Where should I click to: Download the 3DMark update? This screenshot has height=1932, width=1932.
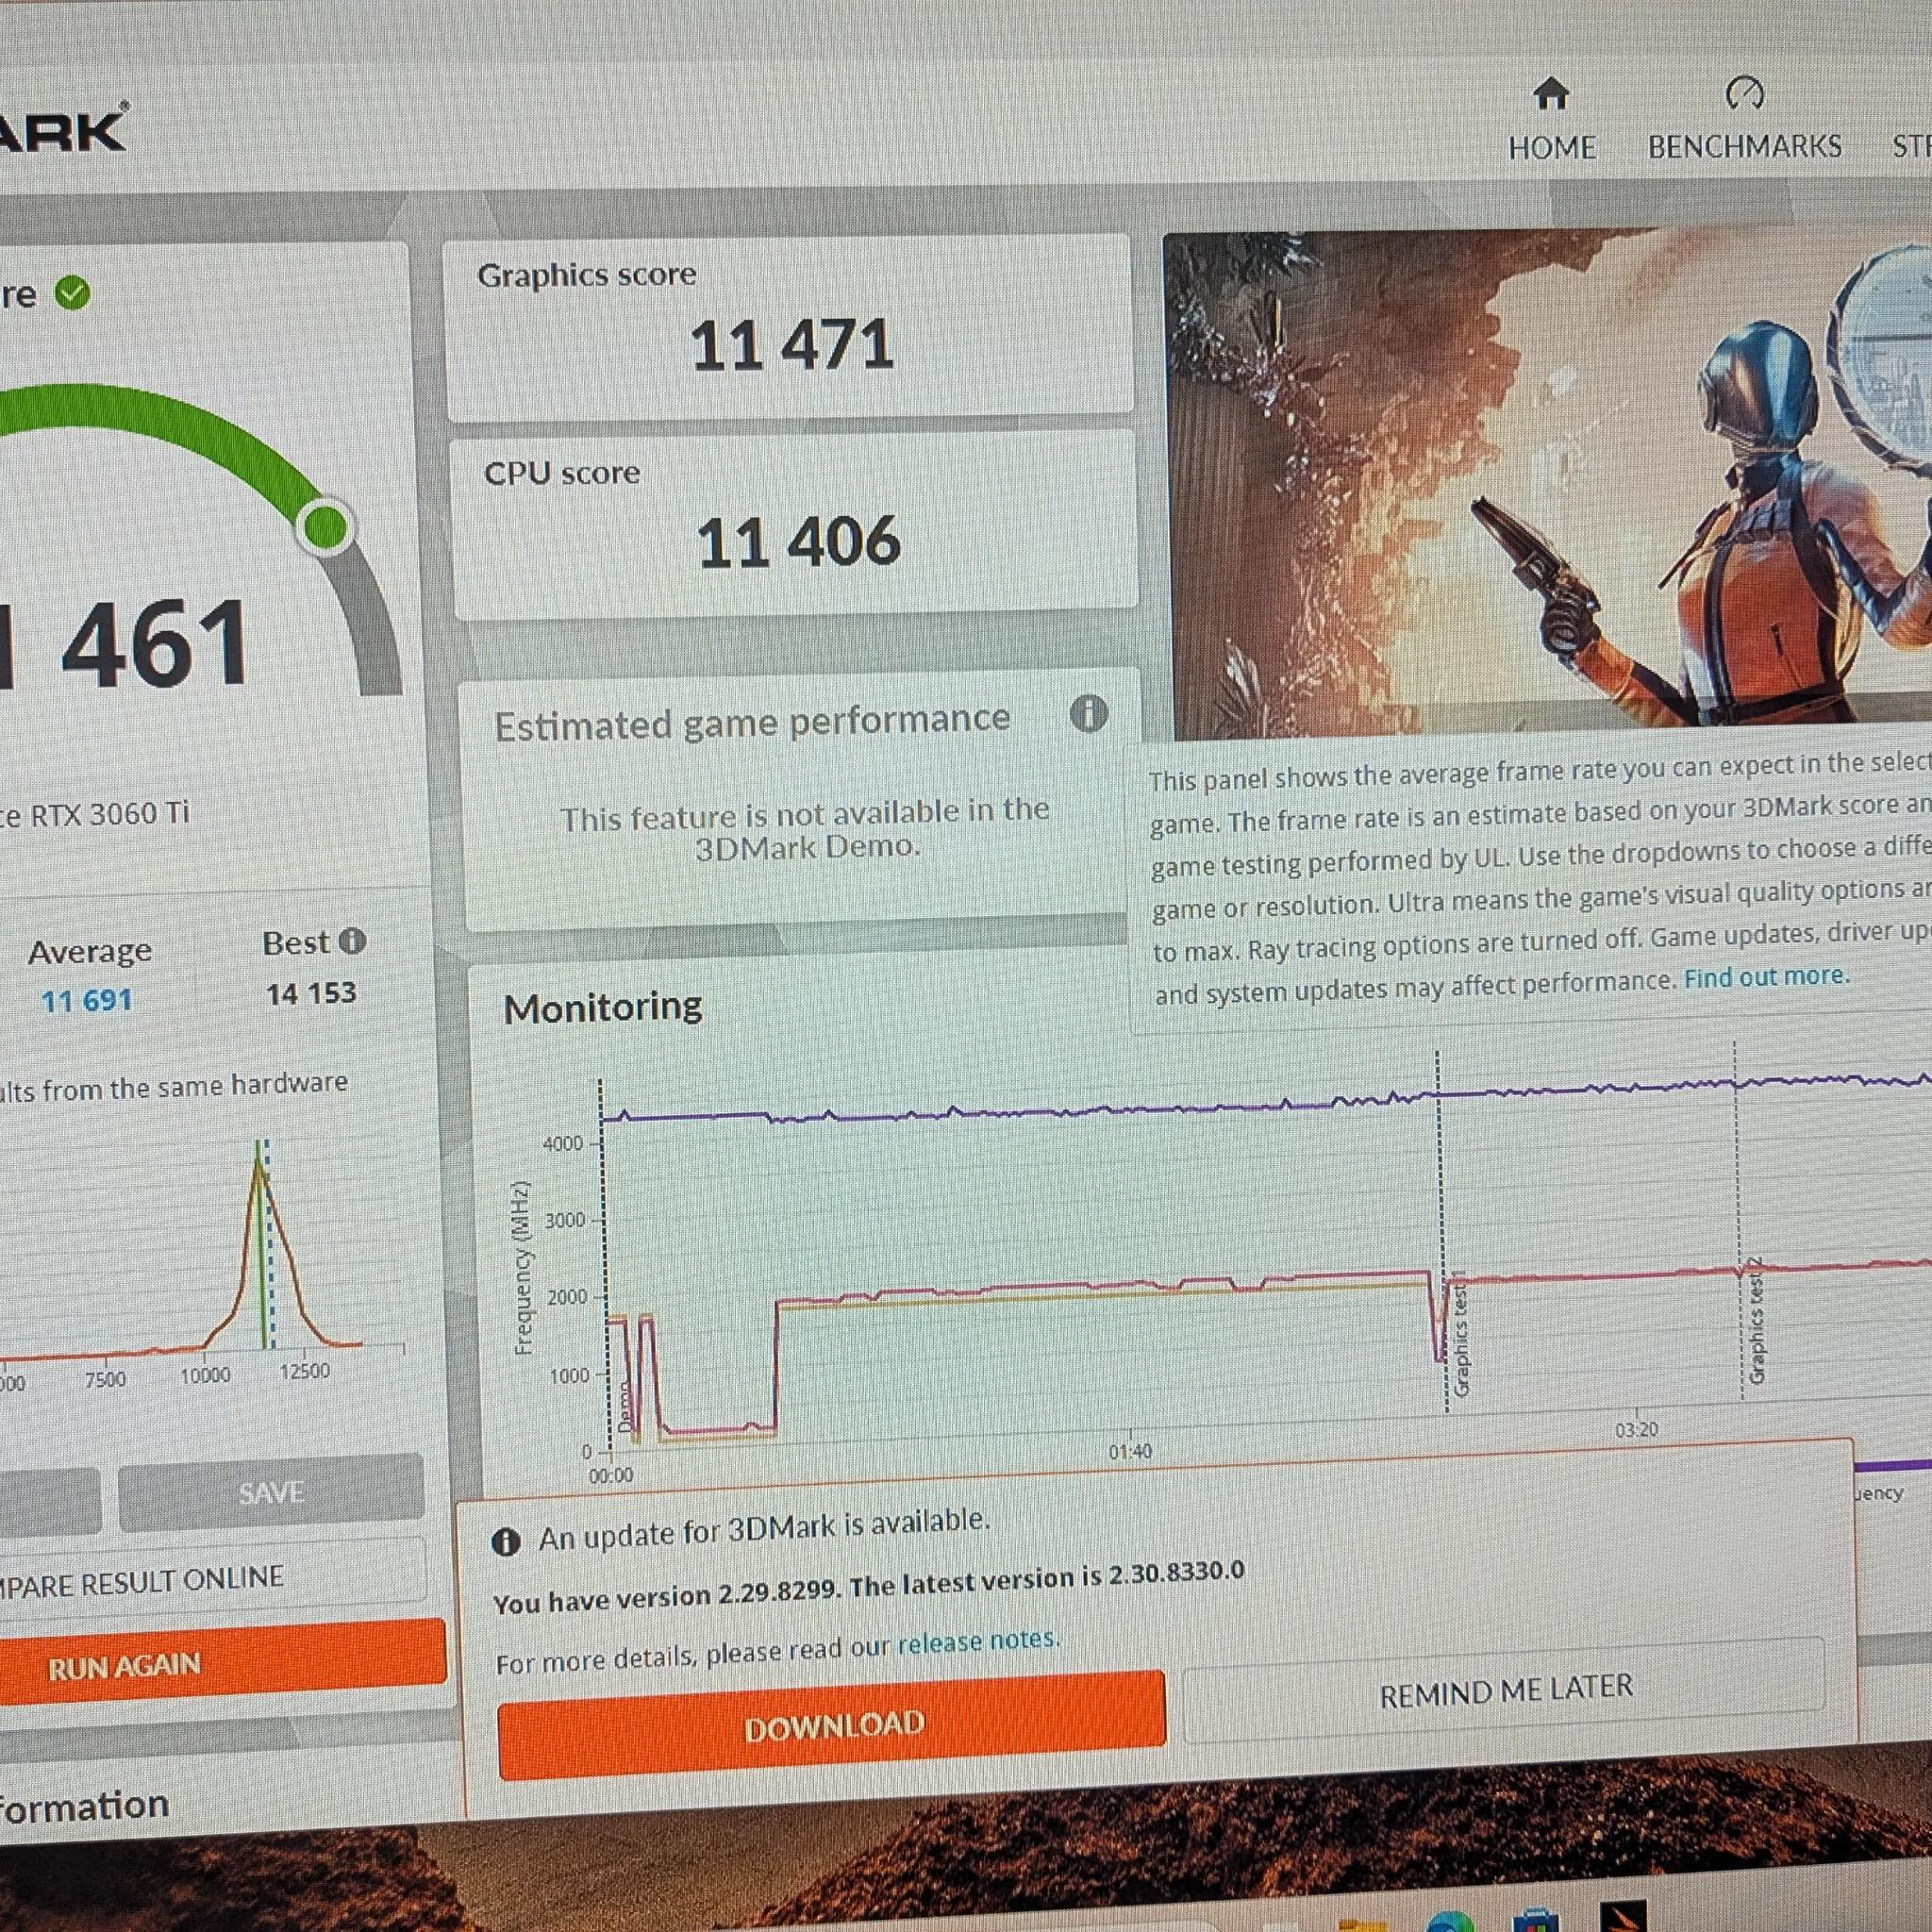pyautogui.click(x=832, y=1725)
